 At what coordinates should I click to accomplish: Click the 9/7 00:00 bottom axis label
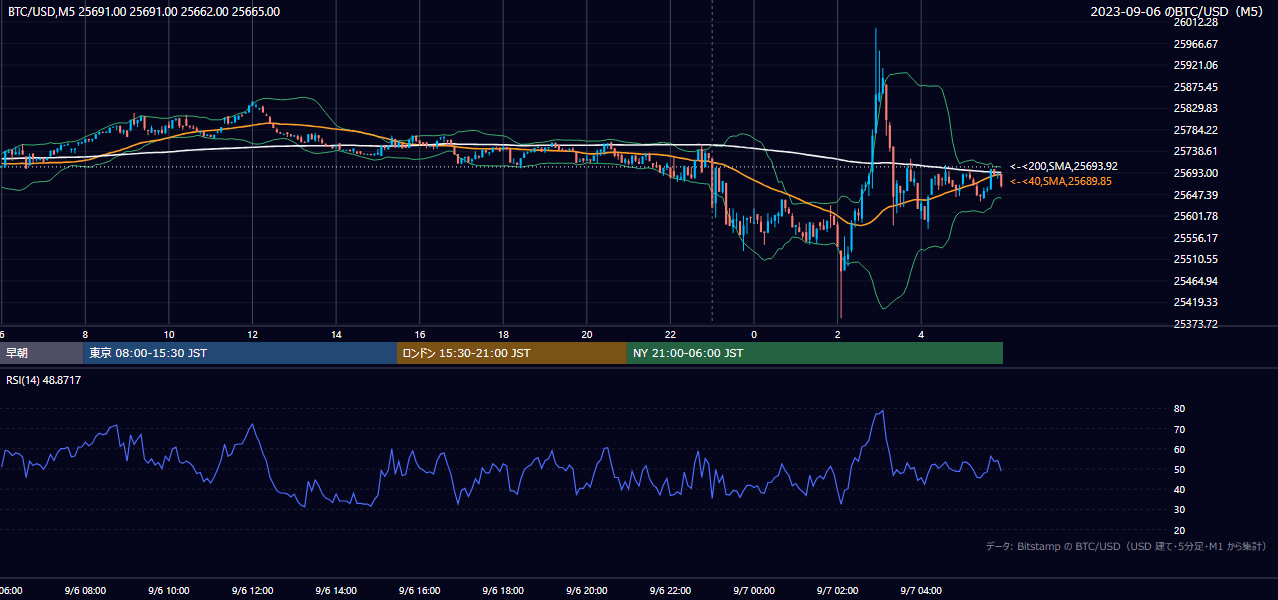[x=754, y=591]
